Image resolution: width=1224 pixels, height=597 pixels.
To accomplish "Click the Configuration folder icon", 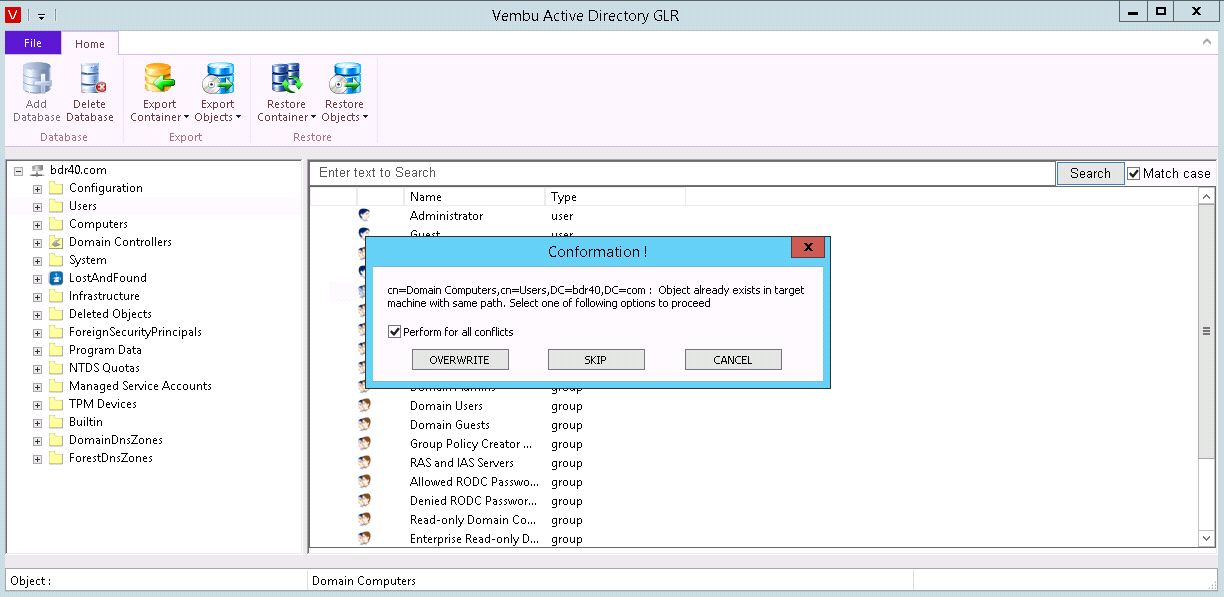I will (56, 188).
